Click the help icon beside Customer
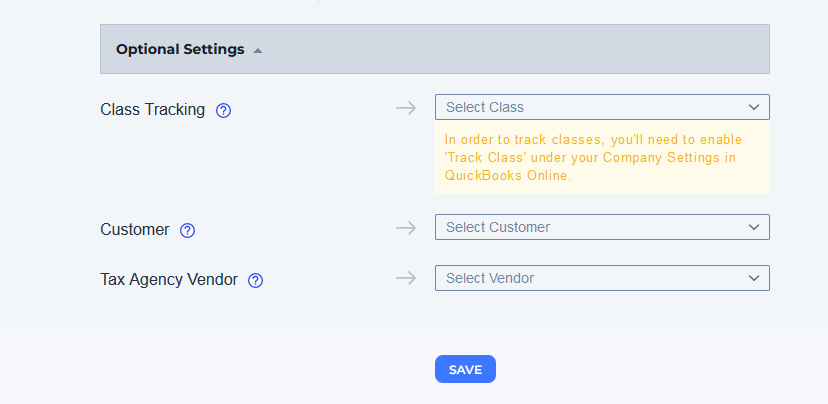 pyautogui.click(x=187, y=230)
